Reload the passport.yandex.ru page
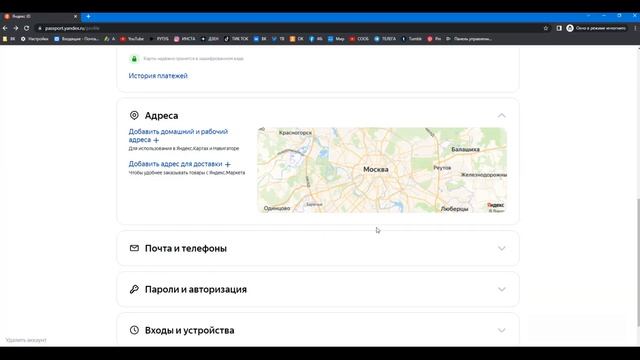 point(27,28)
